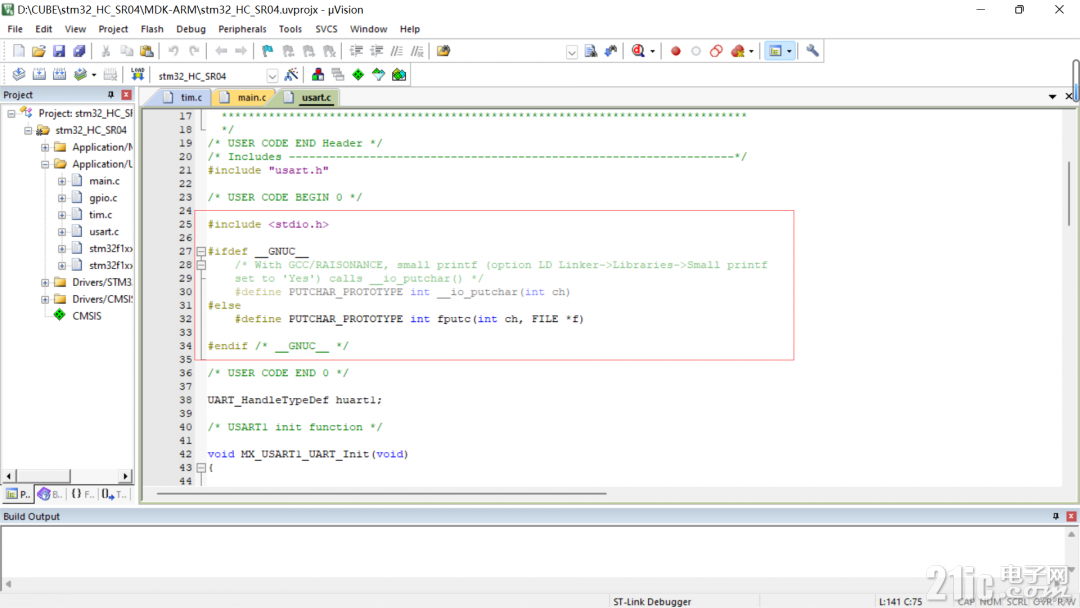This screenshot has width=1080, height=608.
Task: Download code to flash with LOAD icon
Action: pyautogui.click(x=138, y=75)
